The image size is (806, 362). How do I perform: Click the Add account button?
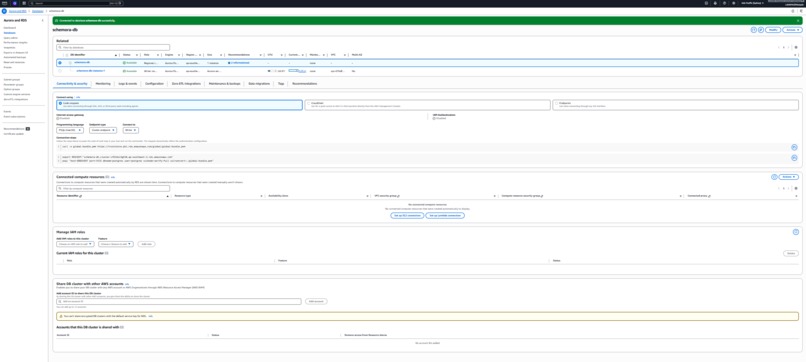point(316,301)
